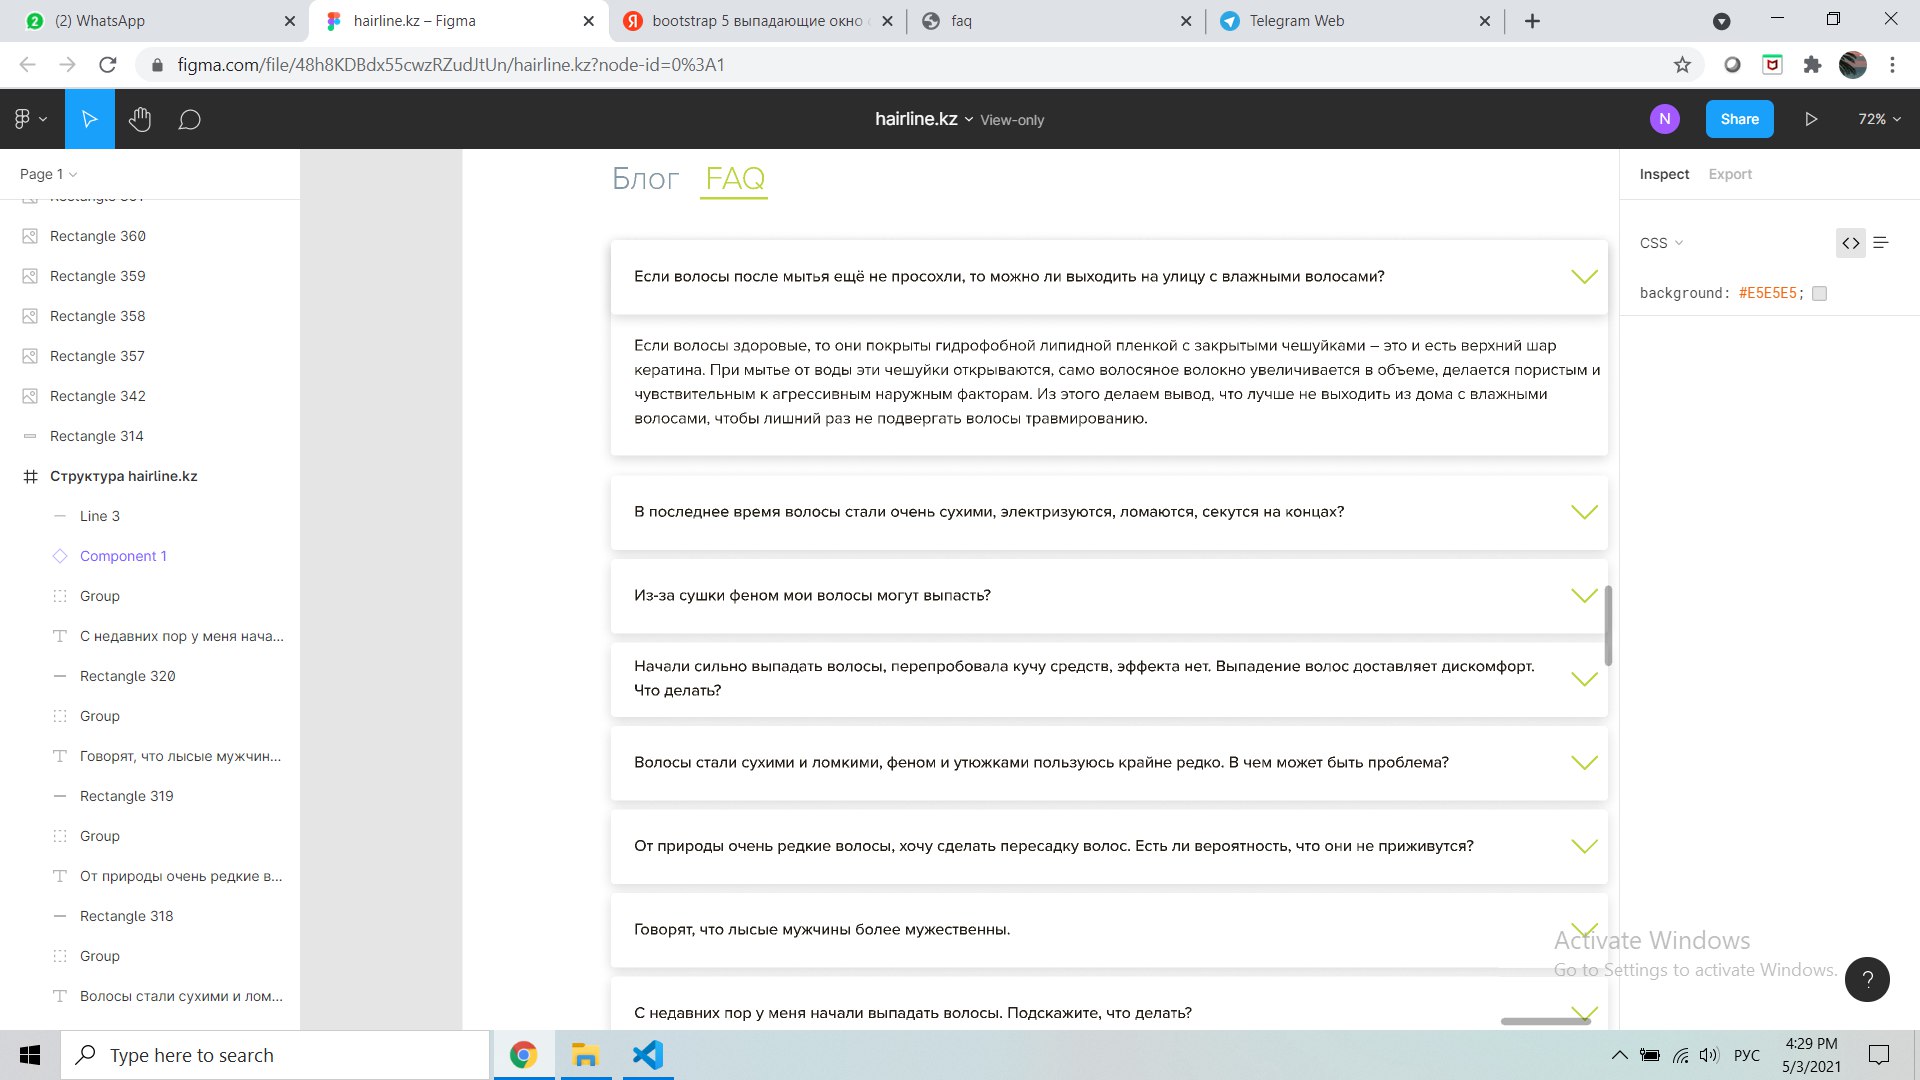
Task: Switch to the Telegram Web tab
Action: [x=1355, y=21]
